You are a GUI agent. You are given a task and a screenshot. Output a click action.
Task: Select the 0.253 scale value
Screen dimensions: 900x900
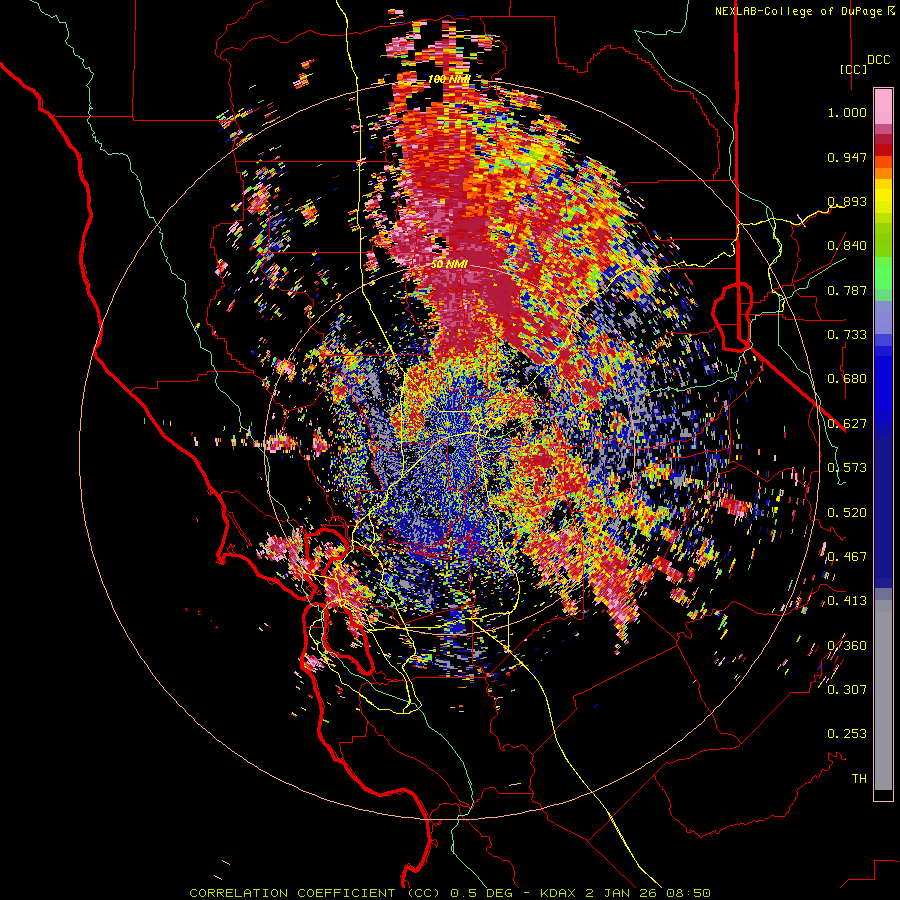[847, 734]
